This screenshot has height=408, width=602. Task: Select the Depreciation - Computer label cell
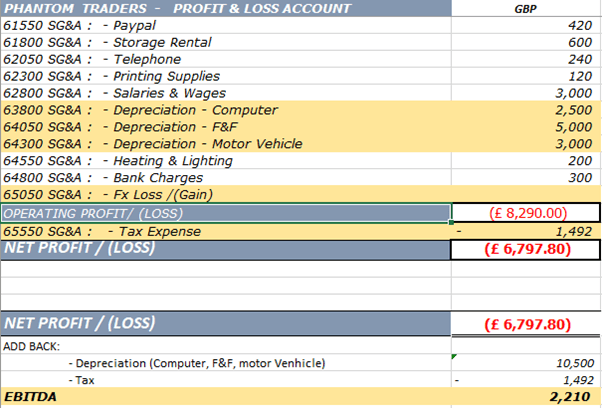[225, 109]
